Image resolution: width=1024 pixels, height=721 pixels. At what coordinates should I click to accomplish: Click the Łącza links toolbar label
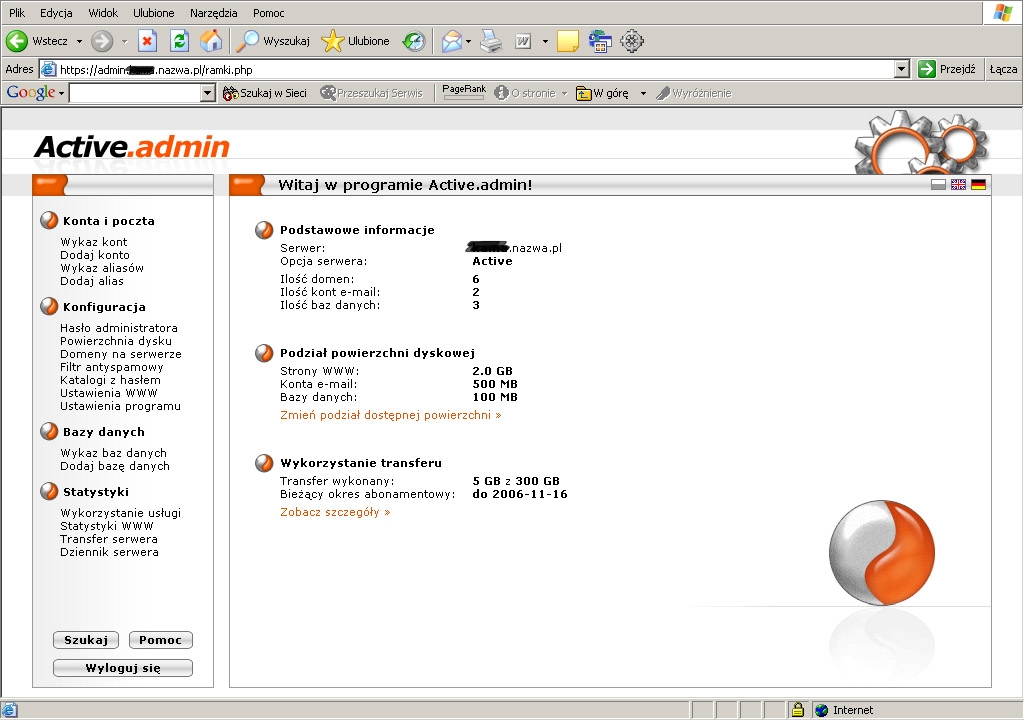[x=1003, y=69]
